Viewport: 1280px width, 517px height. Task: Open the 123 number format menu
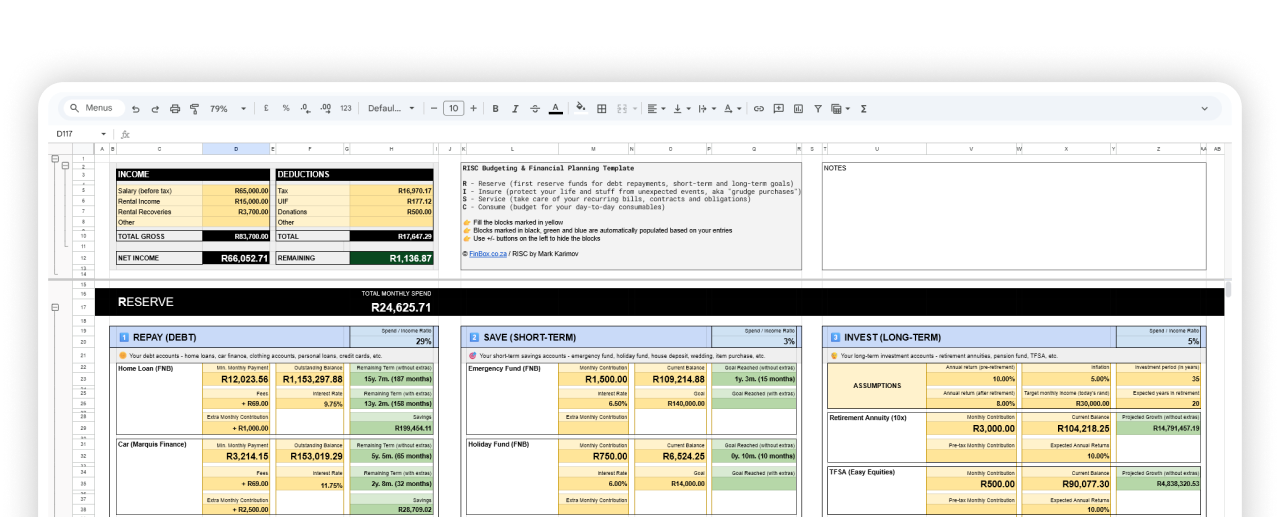(346, 108)
